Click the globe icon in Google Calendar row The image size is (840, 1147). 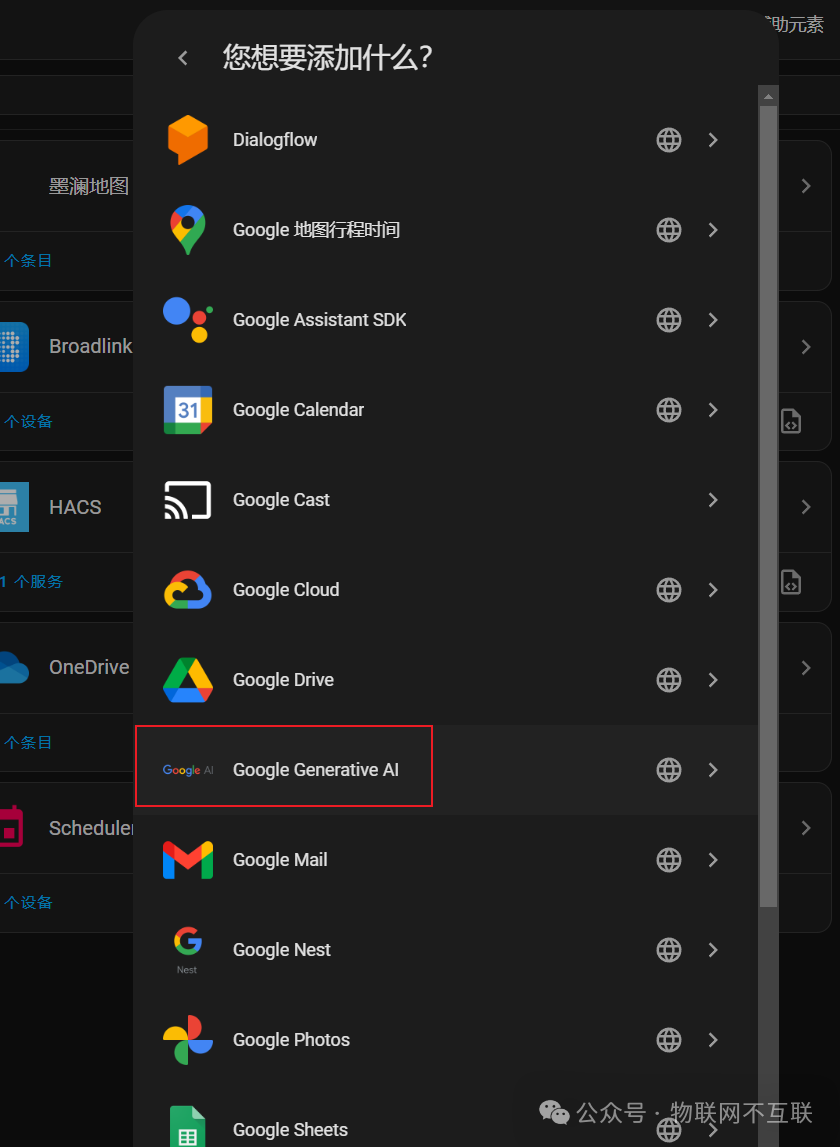click(669, 410)
